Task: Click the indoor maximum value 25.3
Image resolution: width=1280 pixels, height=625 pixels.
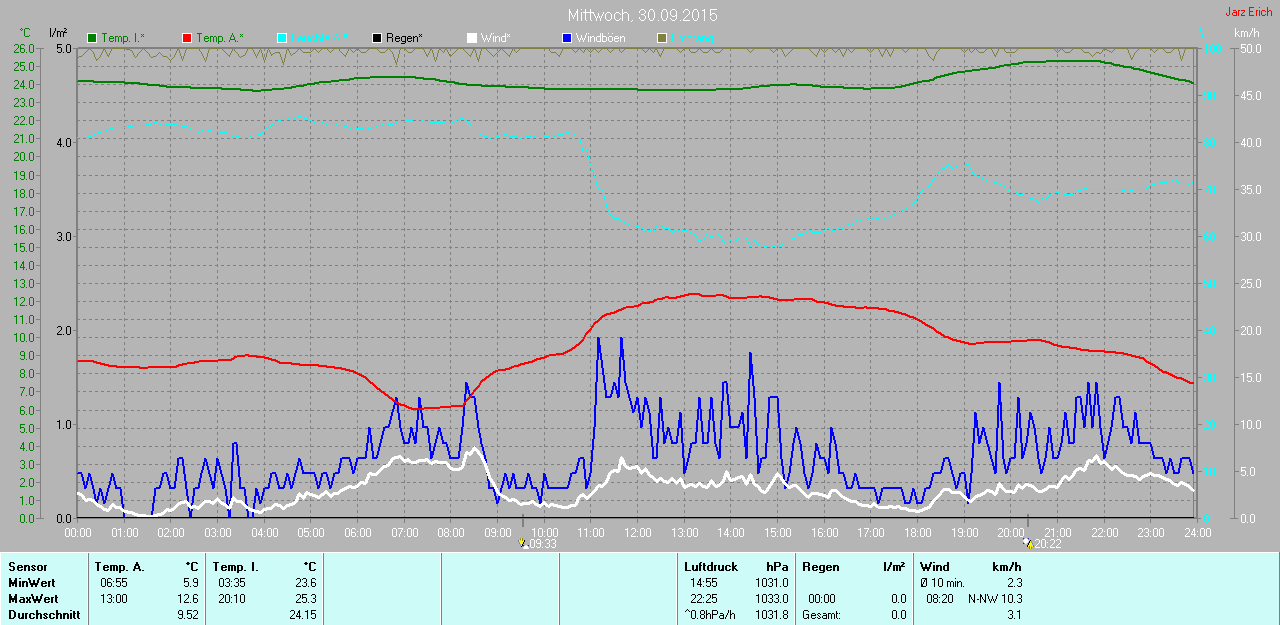Action: pyautogui.click(x=304, y=599)
